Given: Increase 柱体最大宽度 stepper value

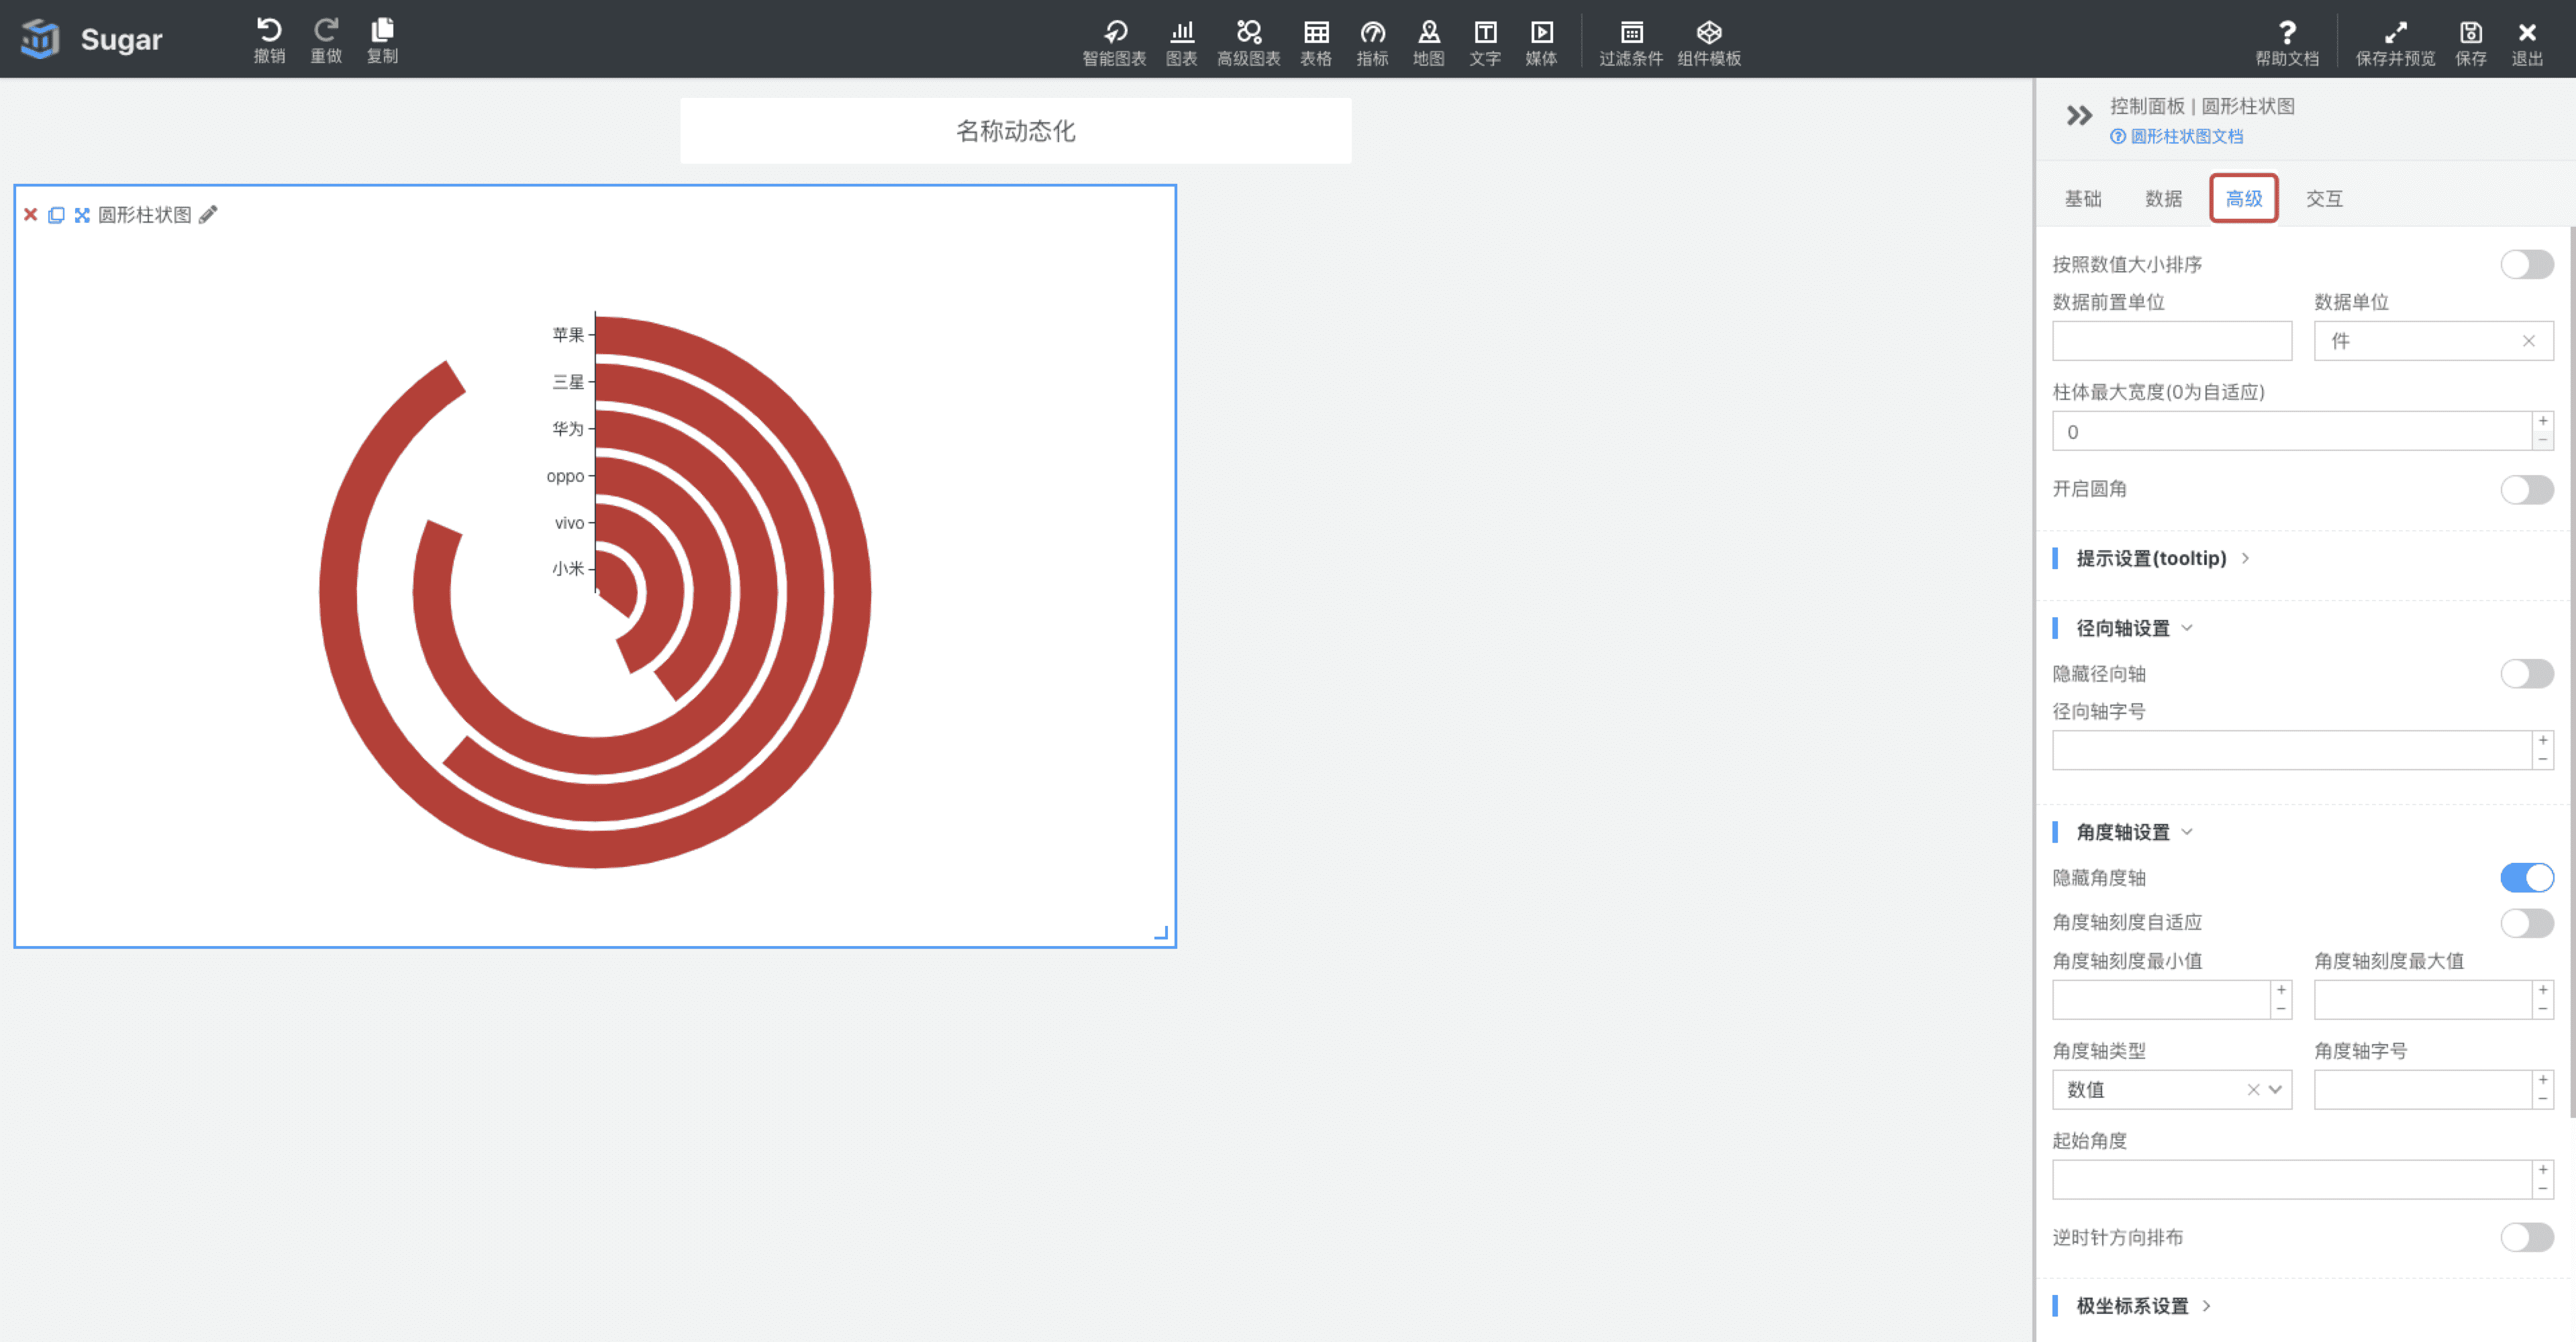Looking at the screenshot, I should tap(2542, 421).
